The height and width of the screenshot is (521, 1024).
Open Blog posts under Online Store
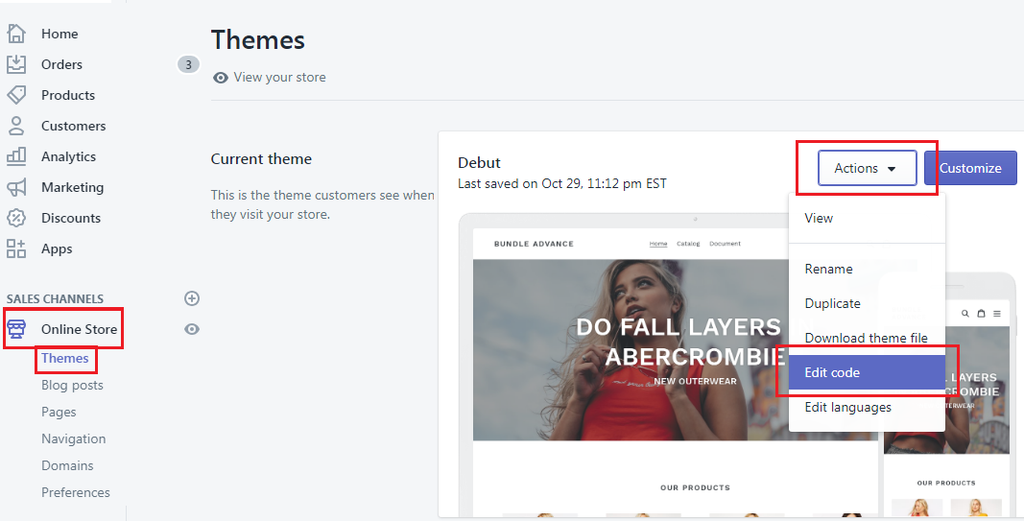72,385
